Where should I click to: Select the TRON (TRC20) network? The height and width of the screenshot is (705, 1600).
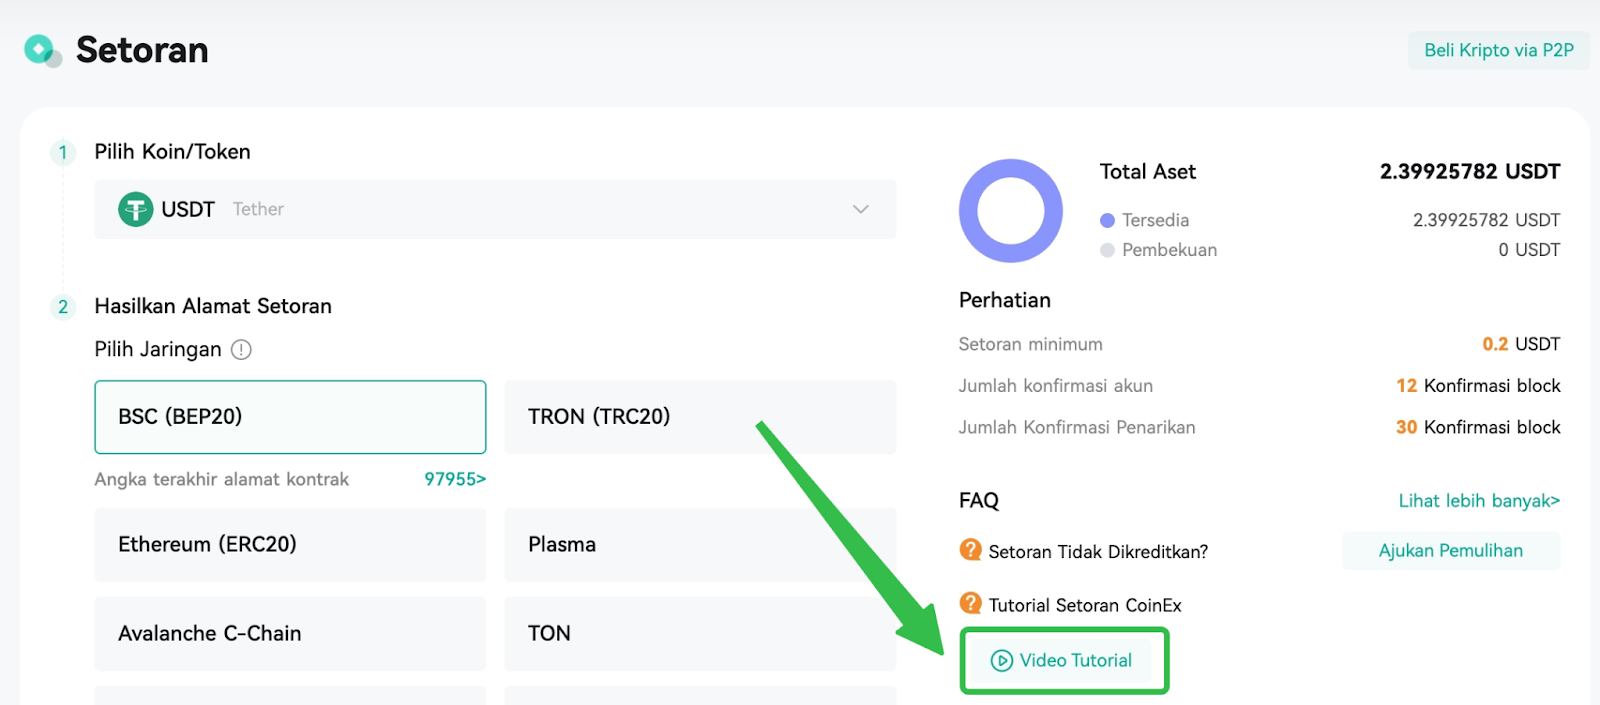[x=700, y=417]
